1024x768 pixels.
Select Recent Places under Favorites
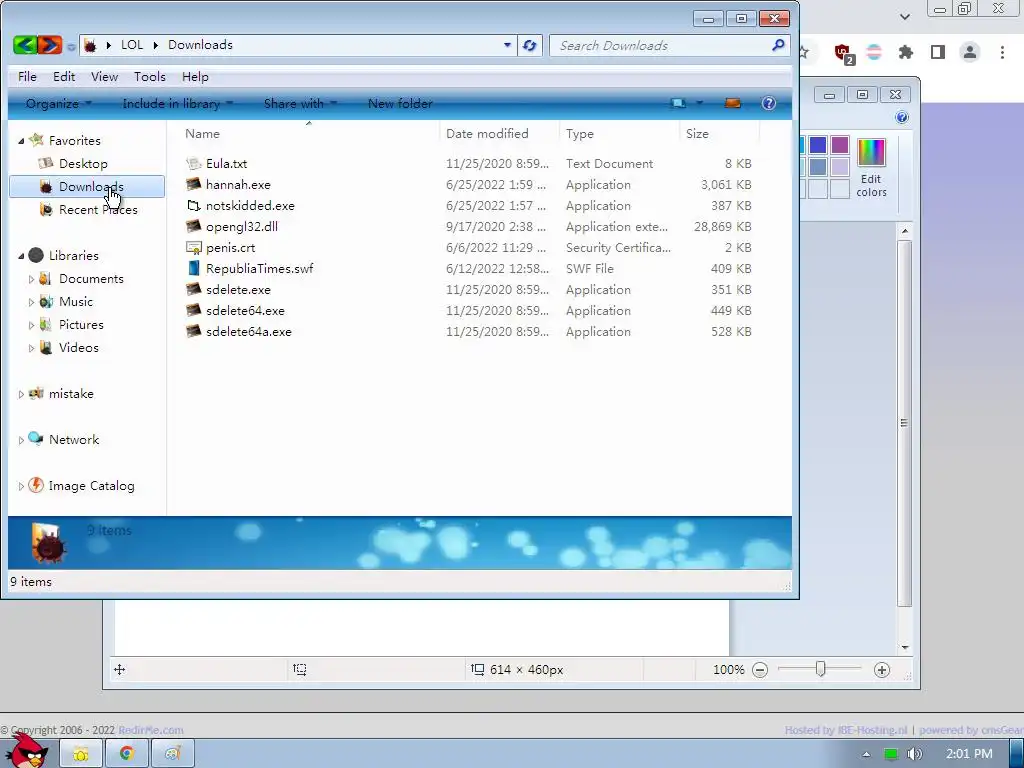[98, 210]
